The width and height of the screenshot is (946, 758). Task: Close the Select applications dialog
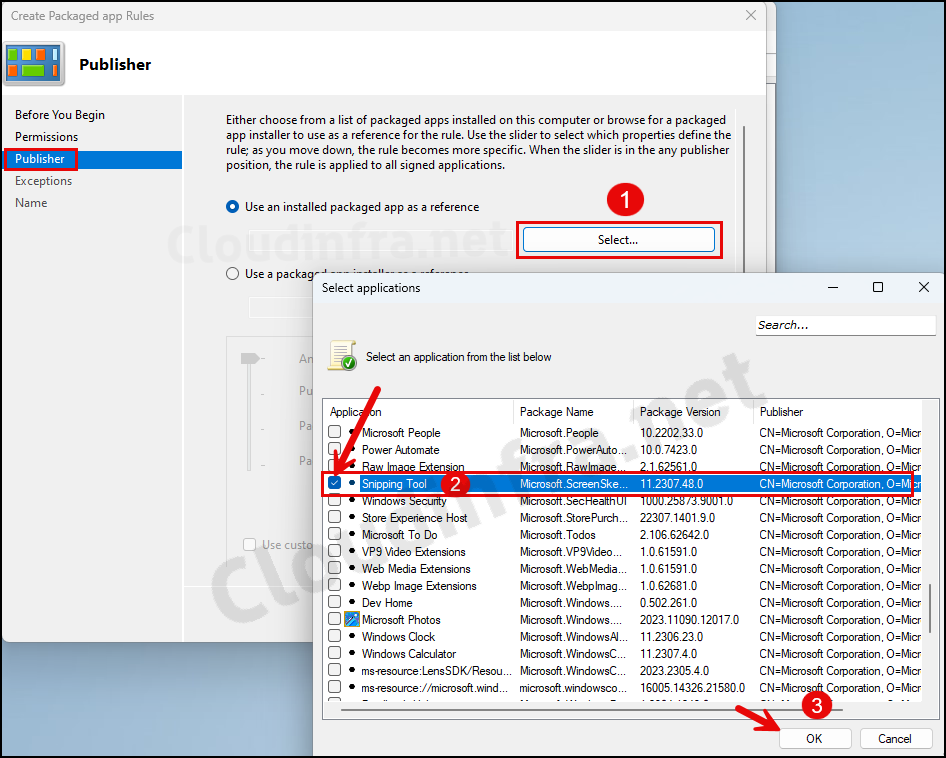(x=924, y=287)
